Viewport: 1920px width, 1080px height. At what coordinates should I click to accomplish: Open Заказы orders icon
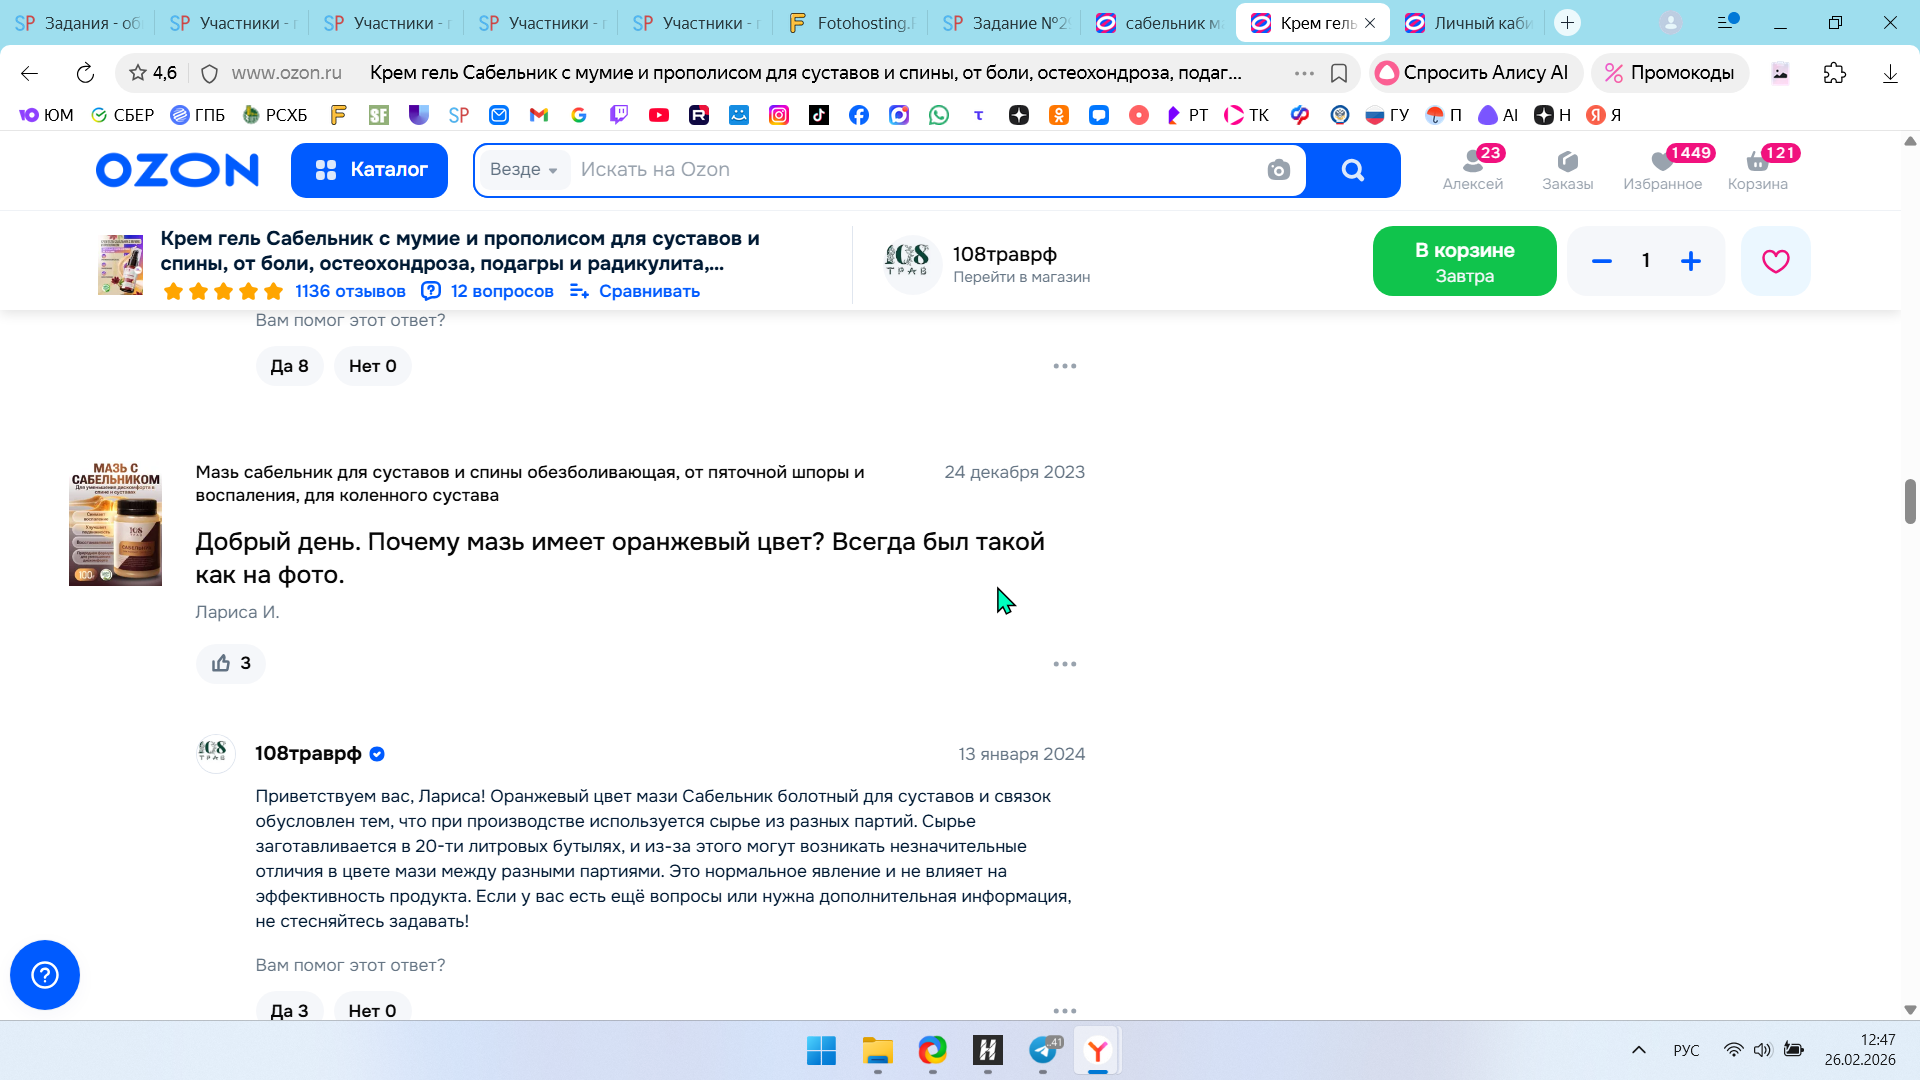click(x=1567, y=169)
